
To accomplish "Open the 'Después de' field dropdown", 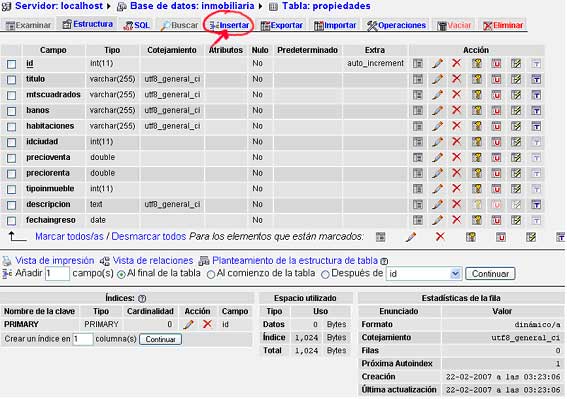I will click(424, 274).
